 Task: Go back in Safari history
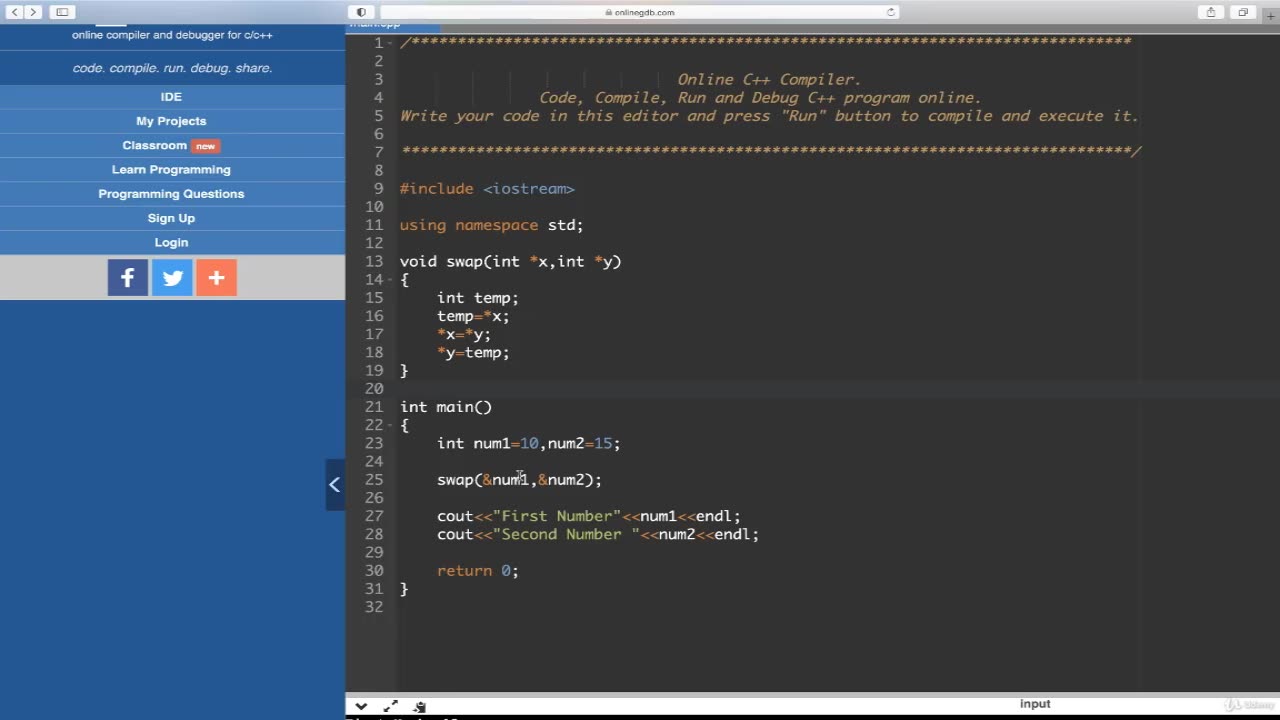point(15,12)
